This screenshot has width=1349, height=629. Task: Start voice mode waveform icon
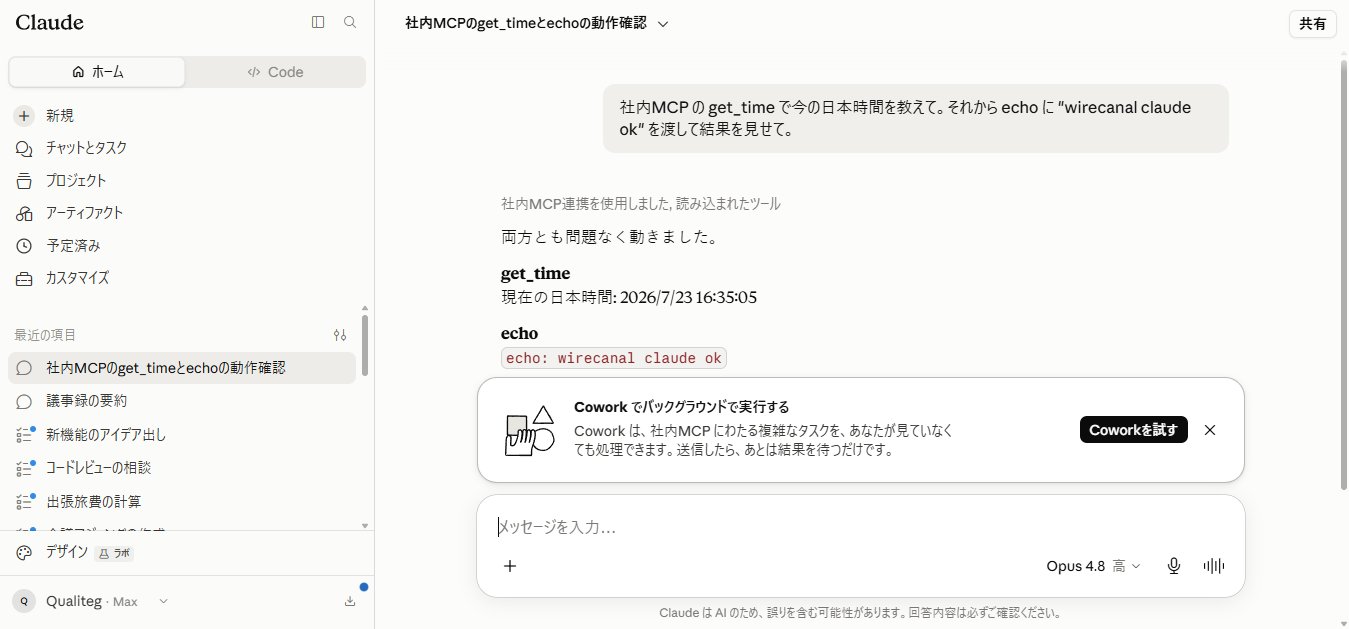coord(1214,566)
